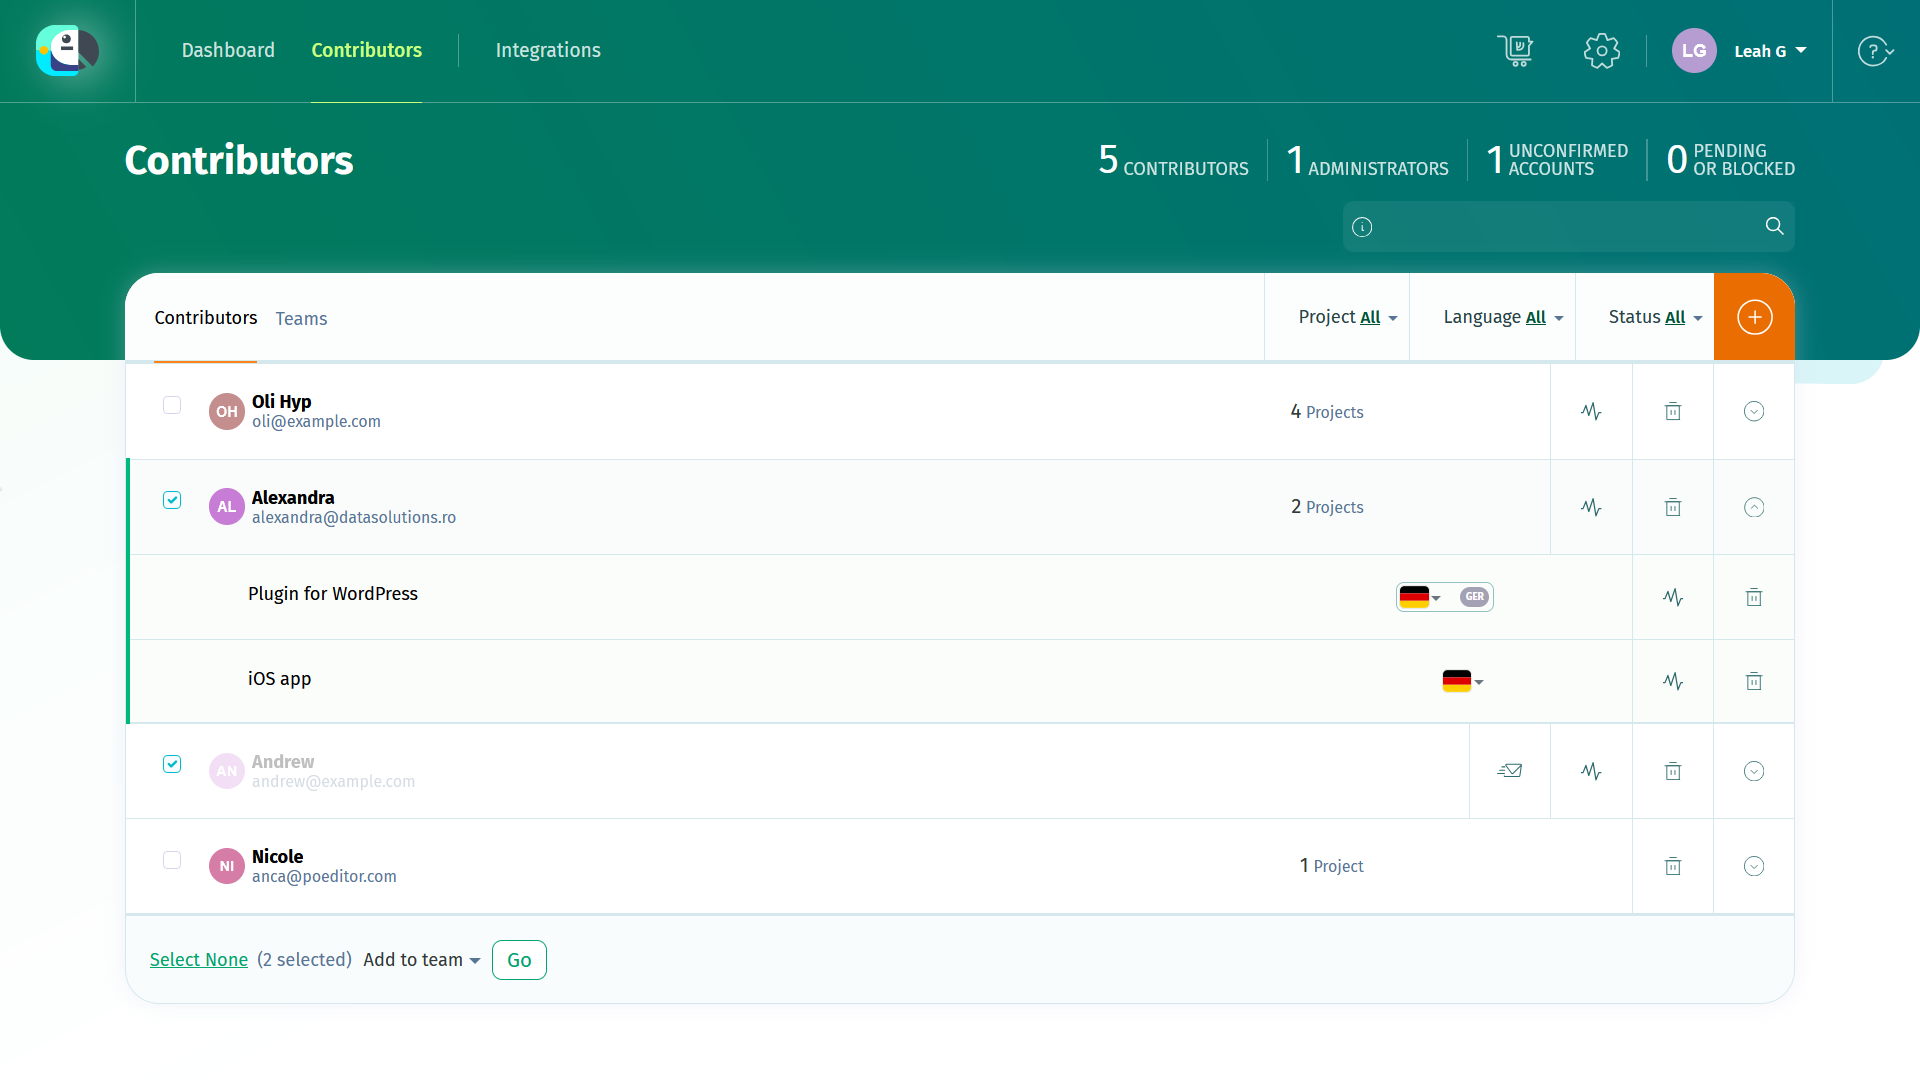View activity stats for Oli Hyp
Image resolution: width=1920 pixels, height=1080 pixels.
coord(1591,411)
